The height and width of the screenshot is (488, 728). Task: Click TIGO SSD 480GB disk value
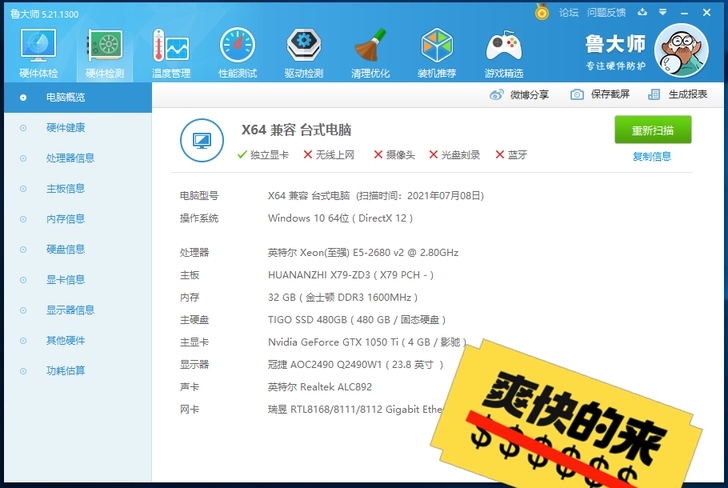point(357,319)
